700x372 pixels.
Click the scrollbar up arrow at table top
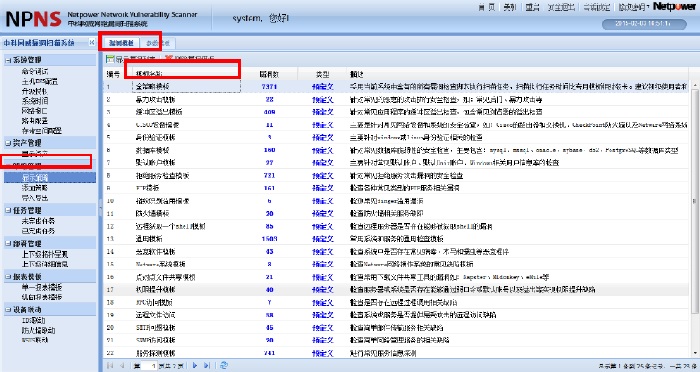[694, 84]
